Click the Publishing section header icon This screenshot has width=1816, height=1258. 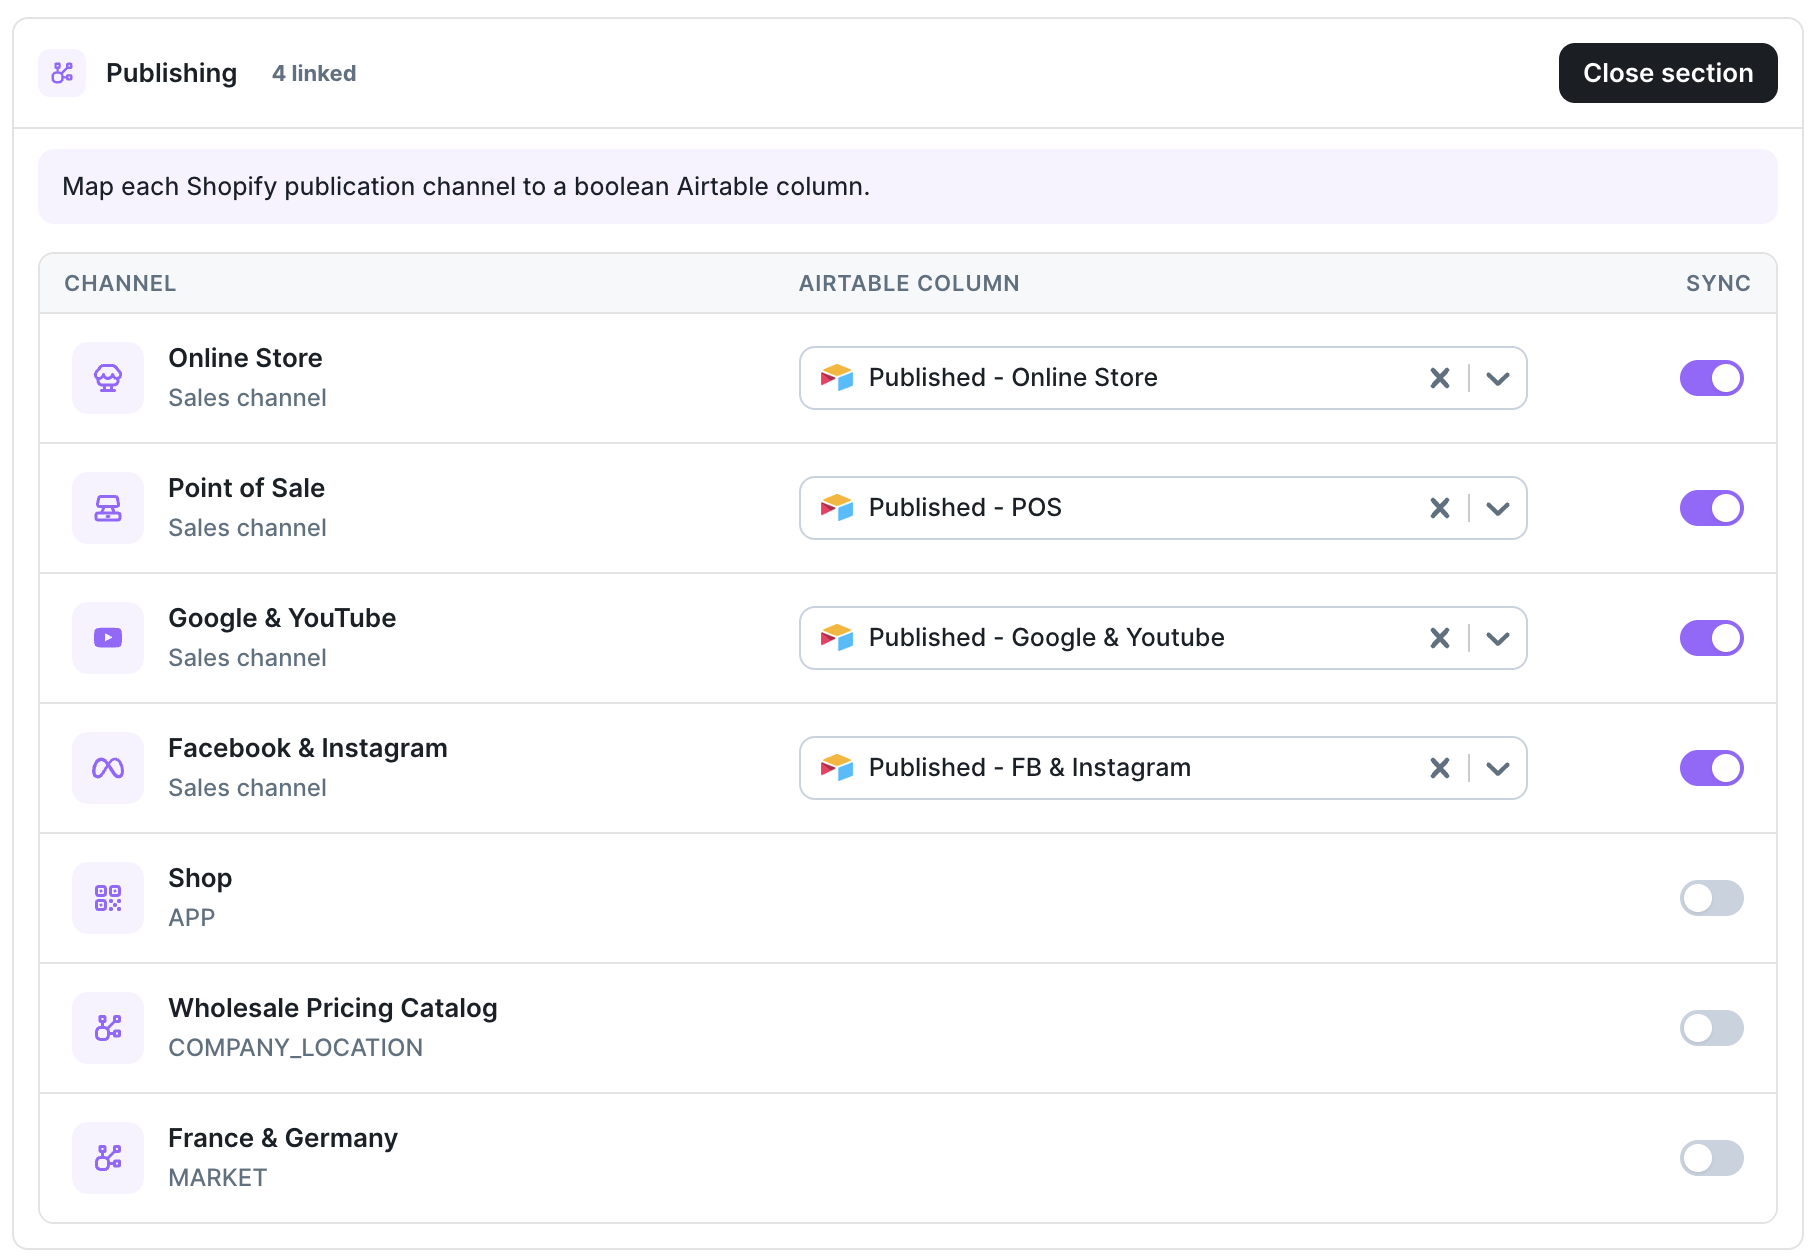pos(62,73)
